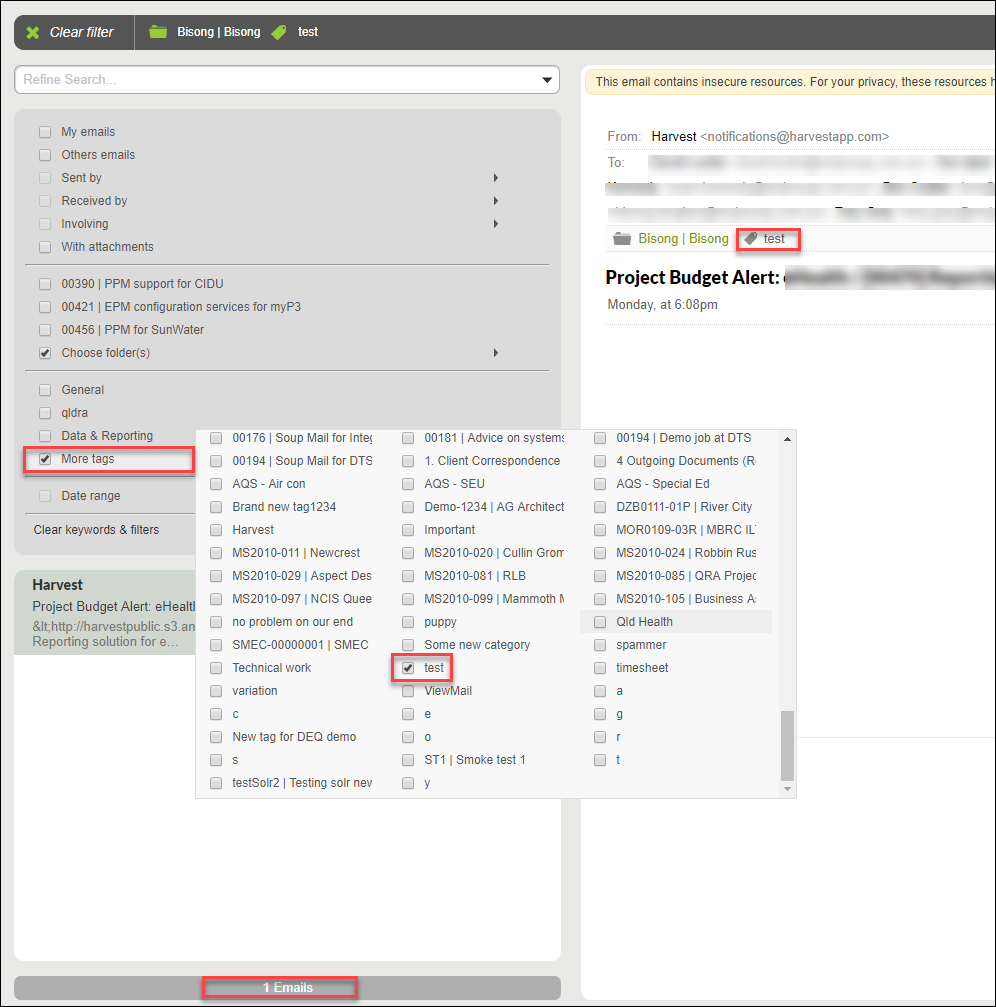Enable the With attachments checkbox

click(45, 247)
